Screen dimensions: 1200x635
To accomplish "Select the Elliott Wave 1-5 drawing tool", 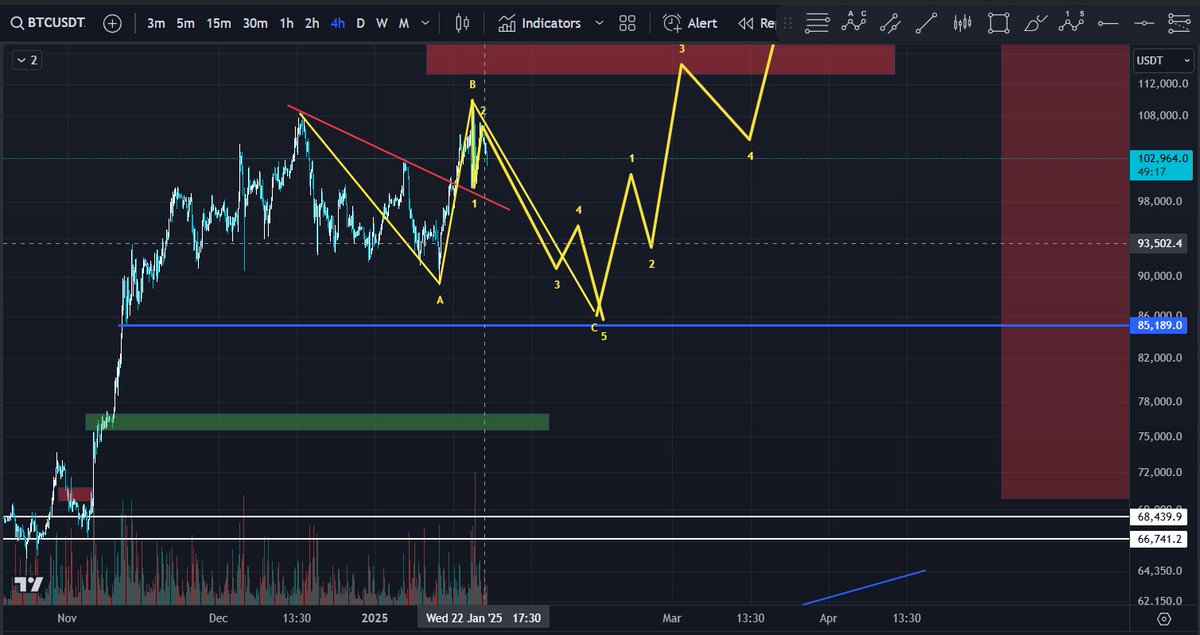I will pyautogui.click(x=1070, y=22).
